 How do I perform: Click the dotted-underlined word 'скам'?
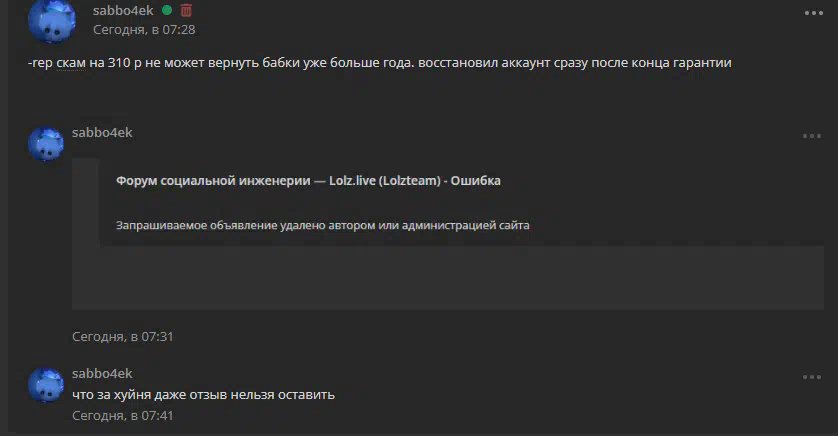(x=71, y=63)
